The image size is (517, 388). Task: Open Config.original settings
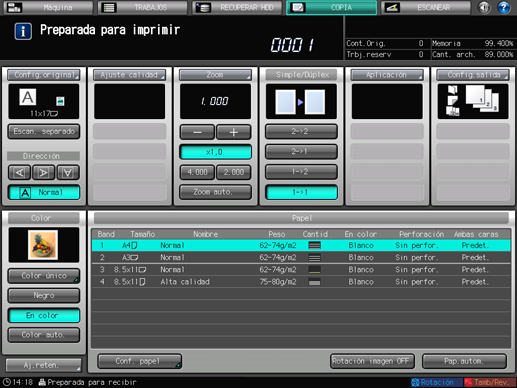pyautogui.click(x=44, y=75)
